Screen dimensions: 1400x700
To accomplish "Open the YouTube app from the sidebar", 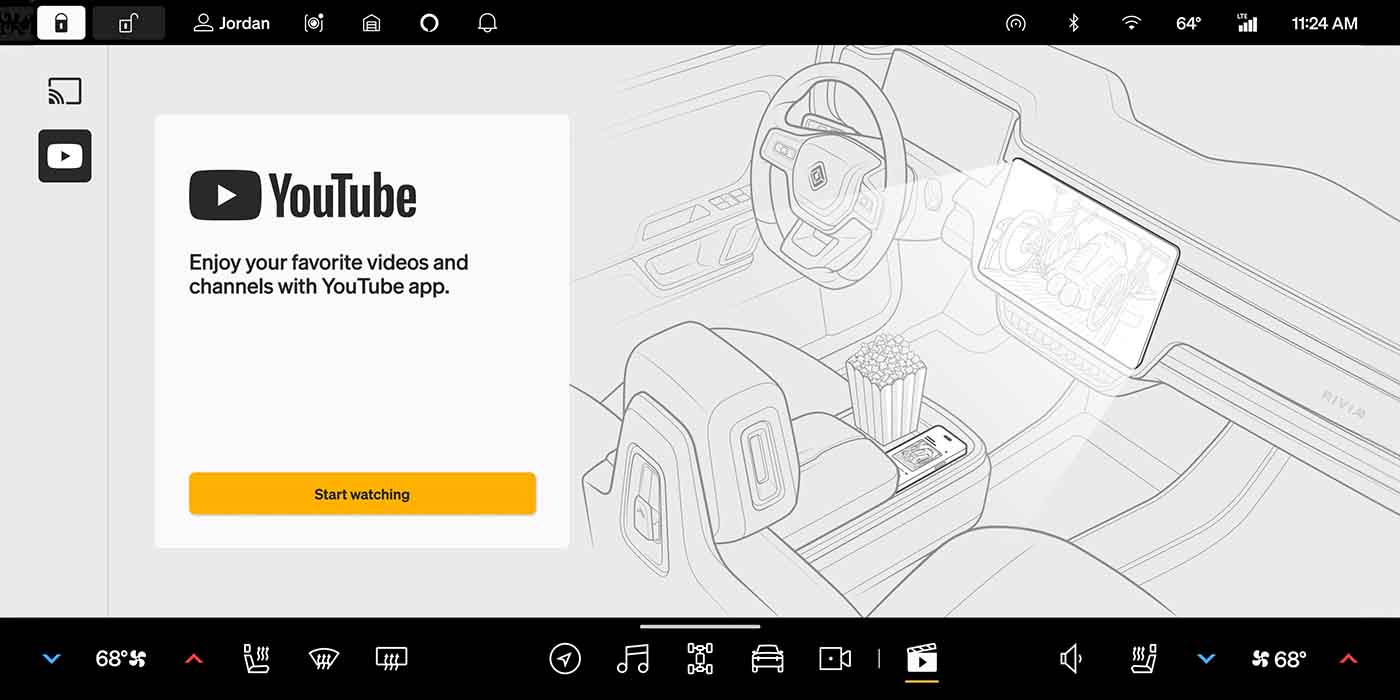I will 64,156.
